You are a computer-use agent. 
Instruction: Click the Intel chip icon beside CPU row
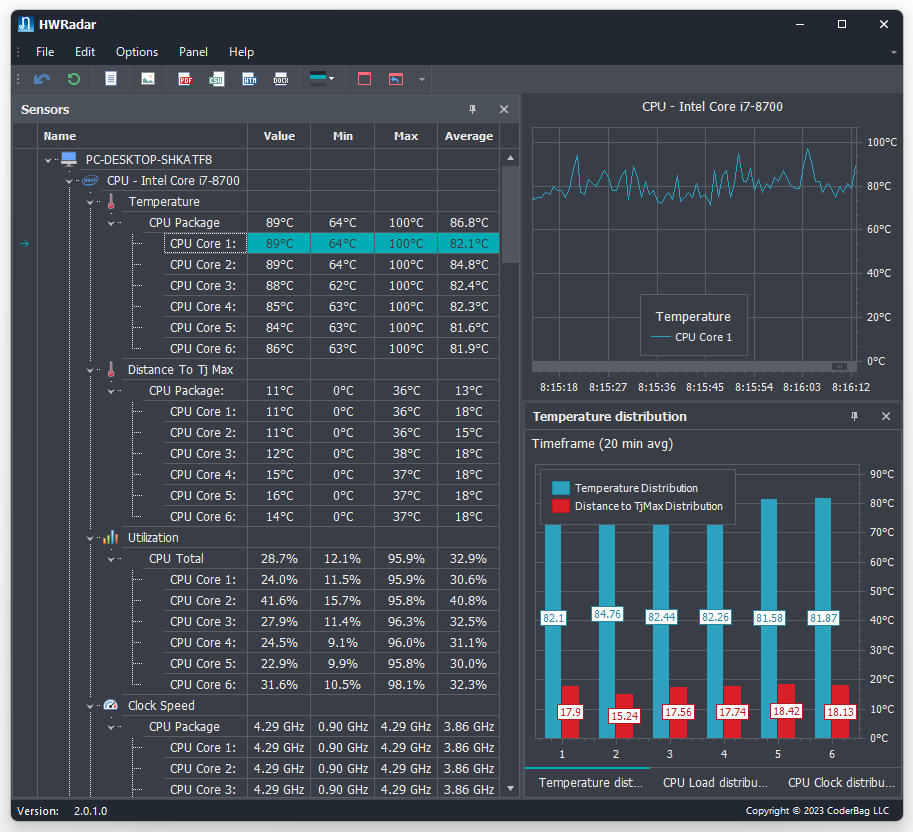[90, 180]
